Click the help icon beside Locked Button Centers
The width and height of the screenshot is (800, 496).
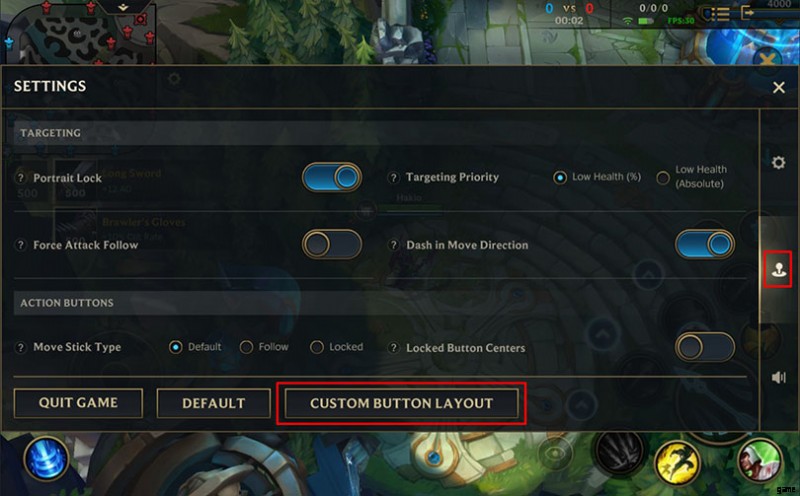coord(393,348)
